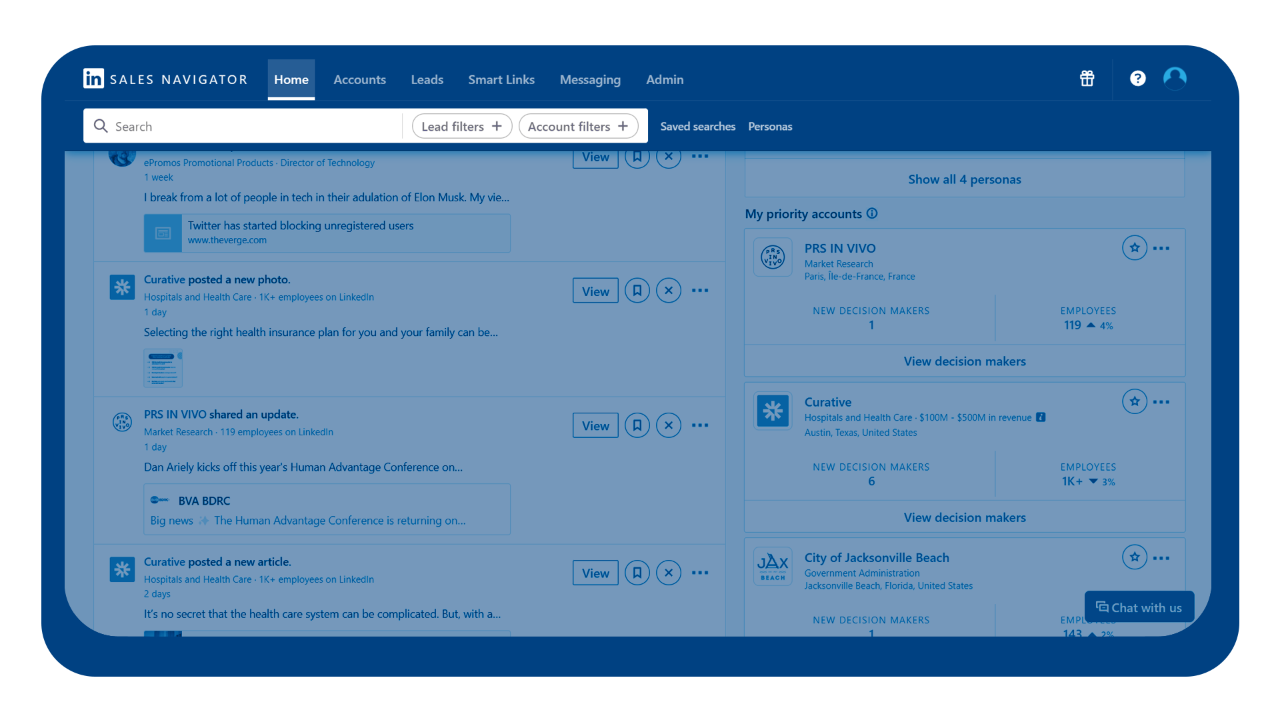Open the Accounts tab
Viewport: 1277px width, 719px height.
pyautogui.click(x=360, y=80)
